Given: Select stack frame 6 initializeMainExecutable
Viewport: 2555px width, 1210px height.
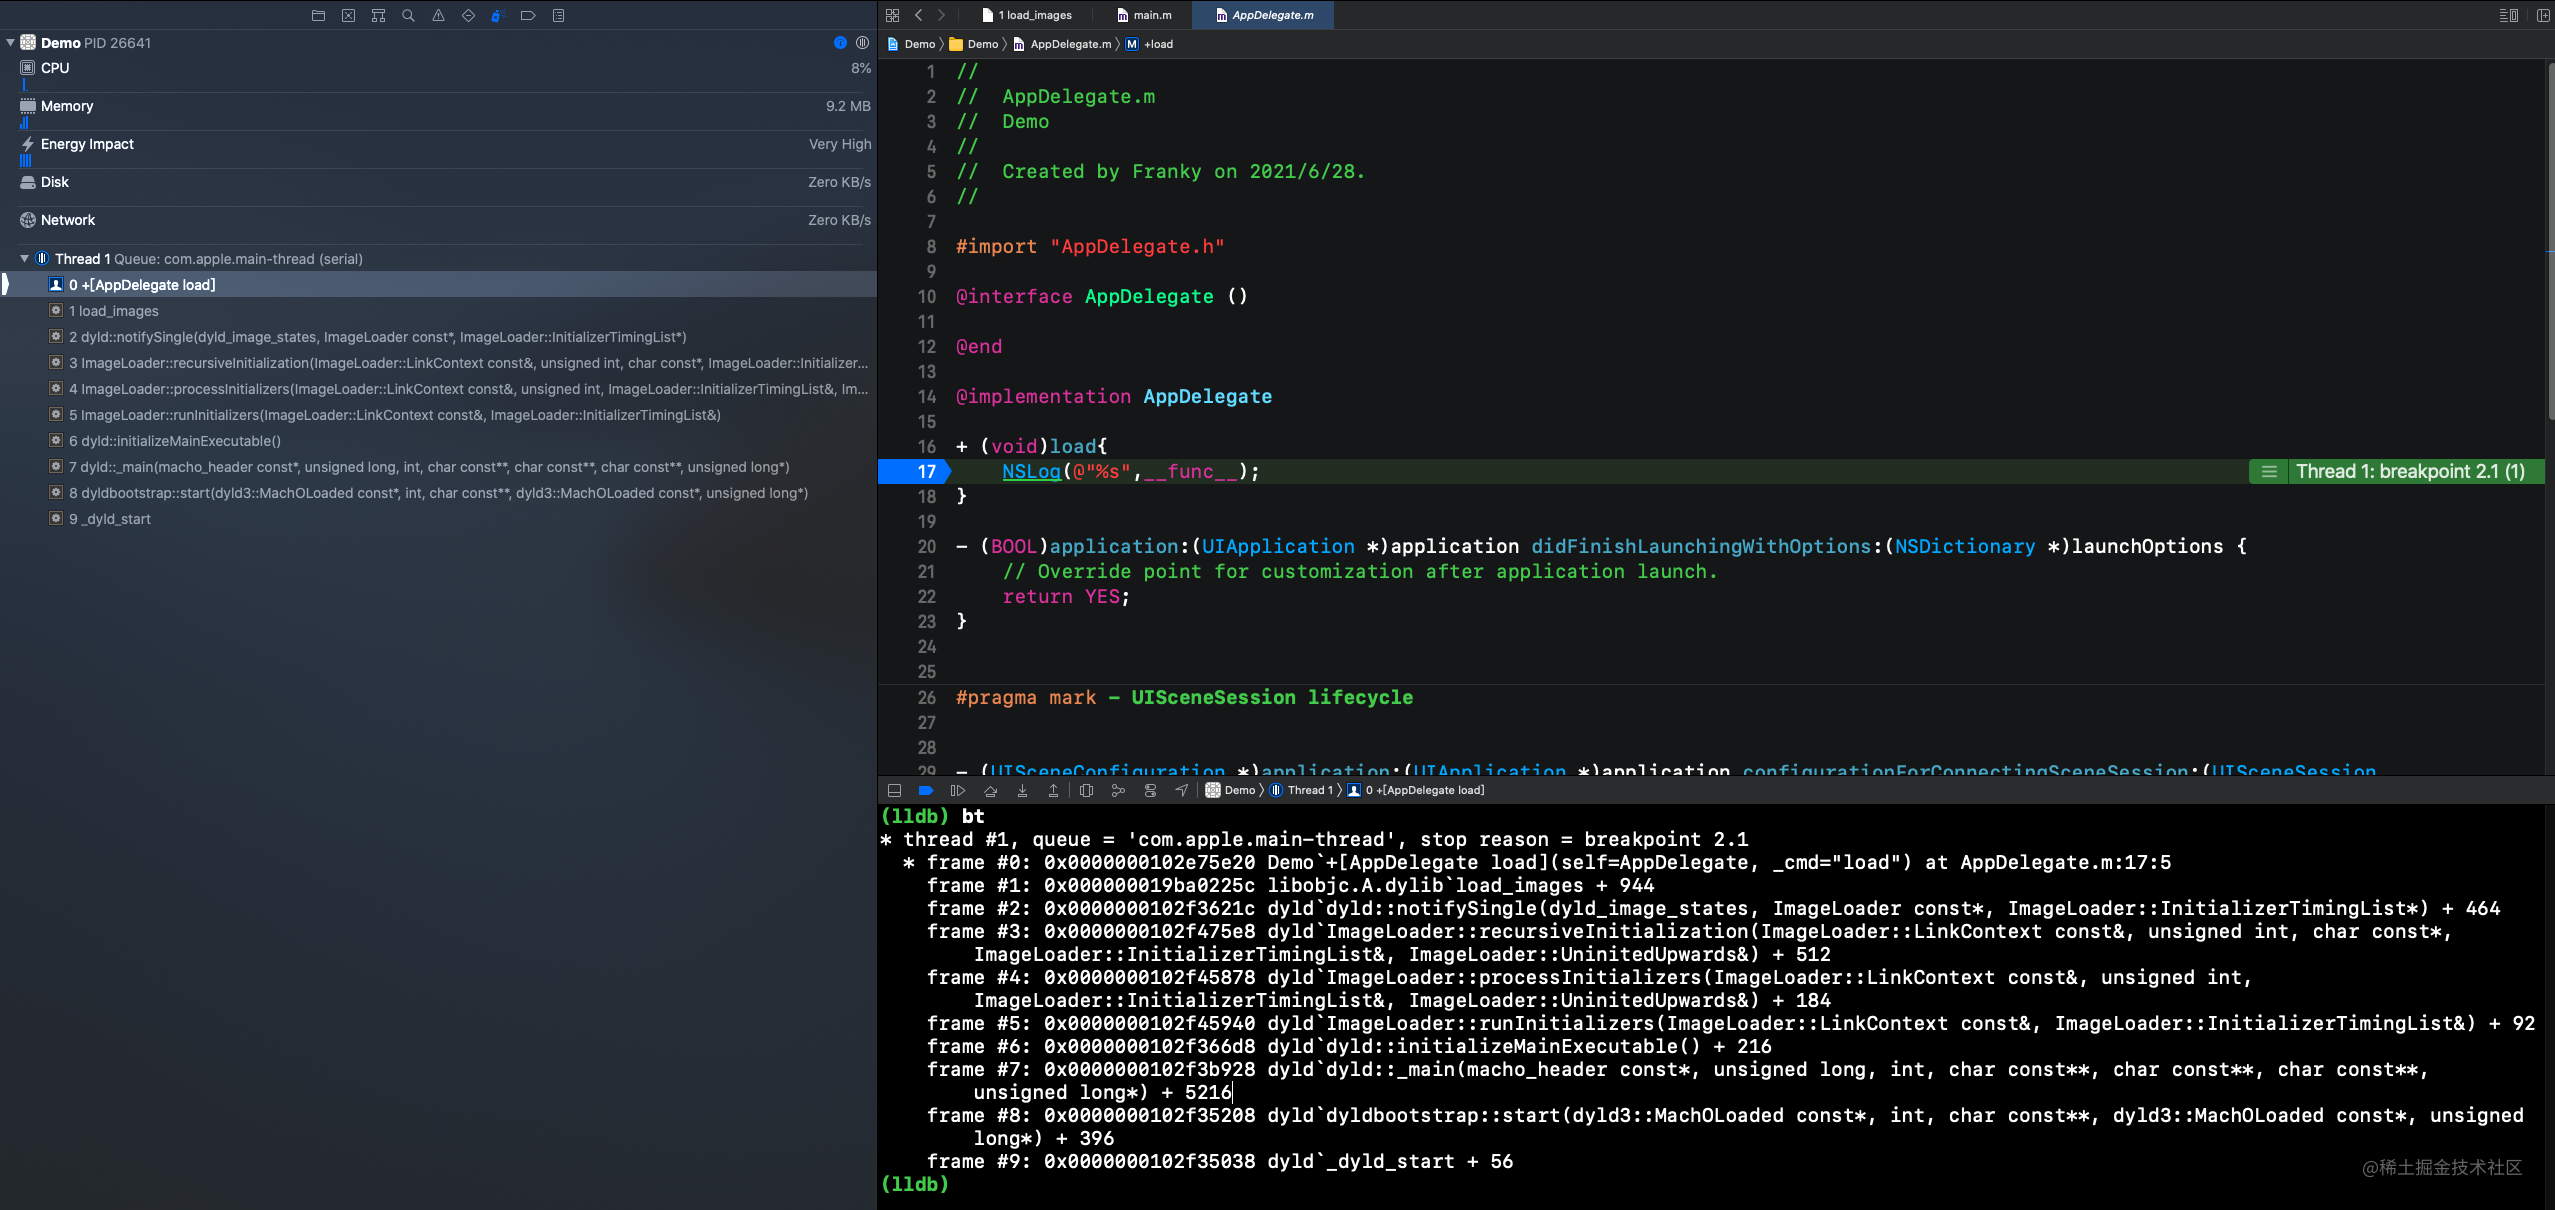Looking at the screenshot, I should [438, 441].
